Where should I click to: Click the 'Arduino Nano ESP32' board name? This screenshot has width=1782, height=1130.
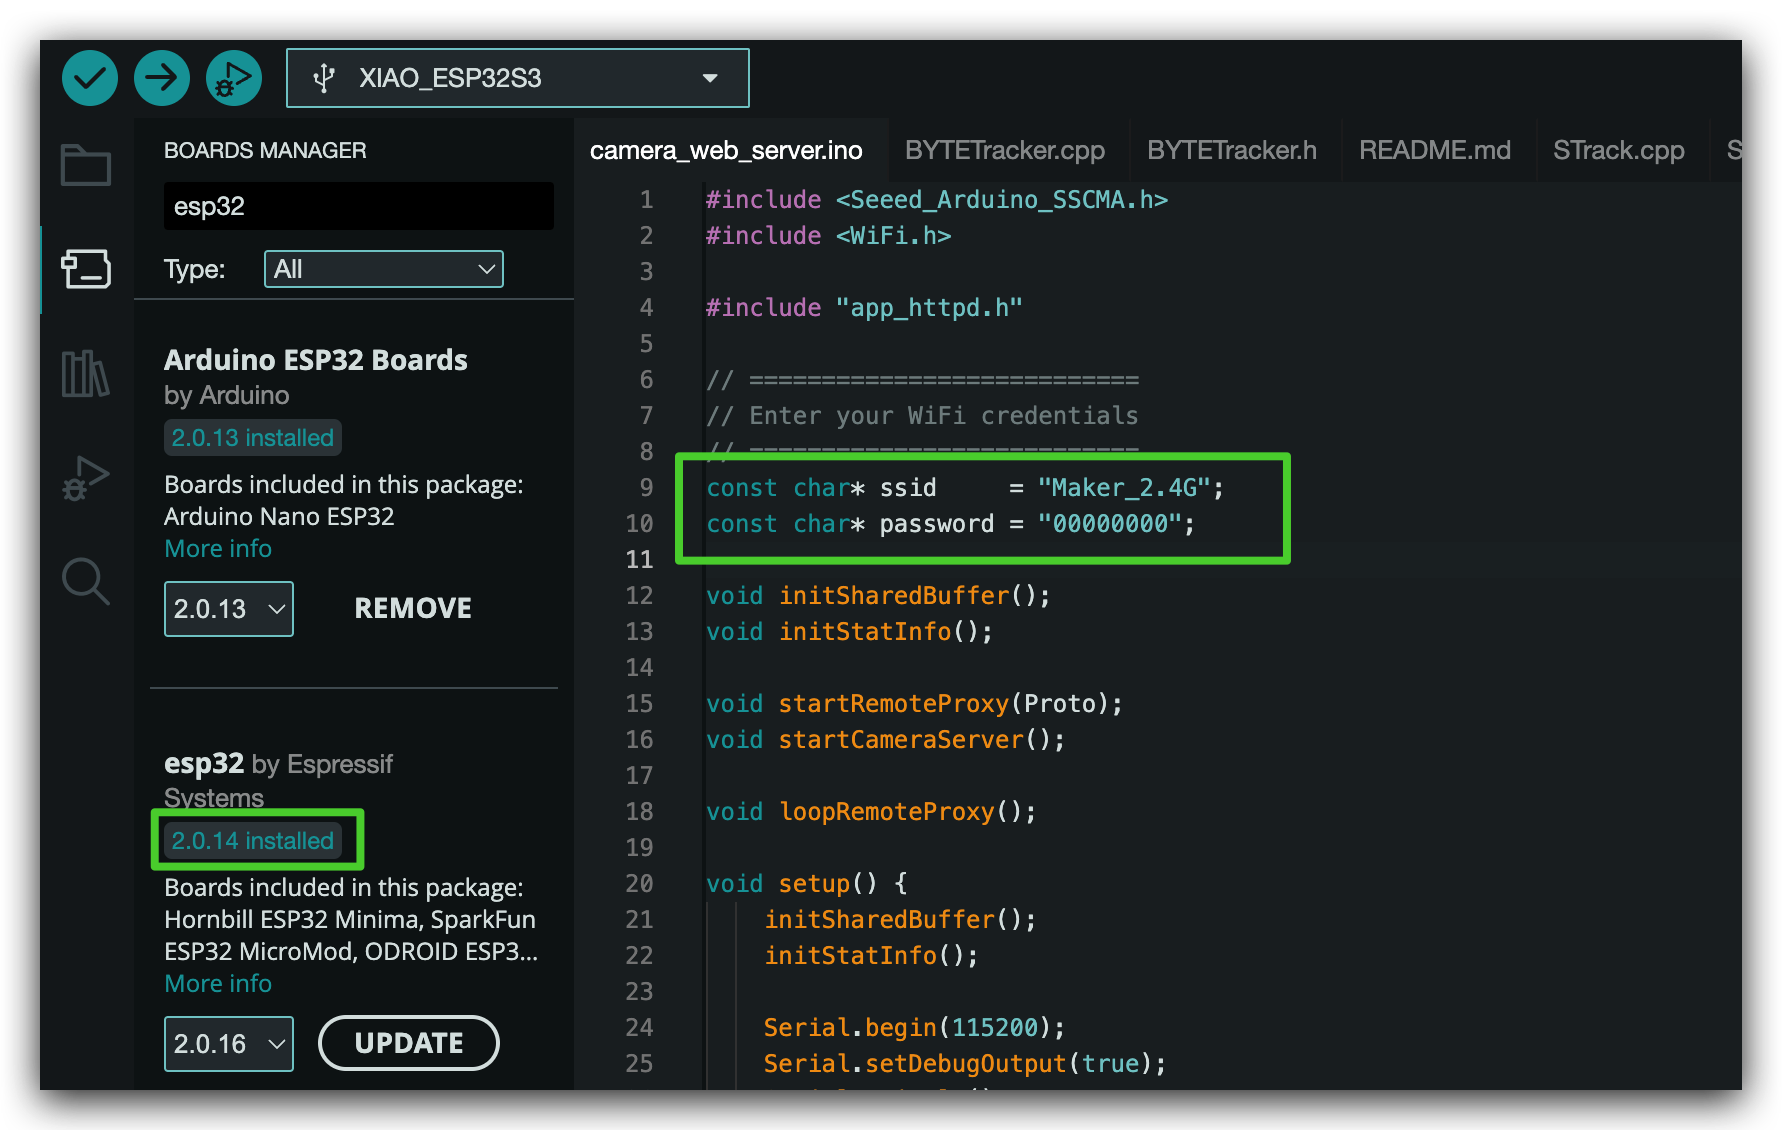[x=279, y=517]
